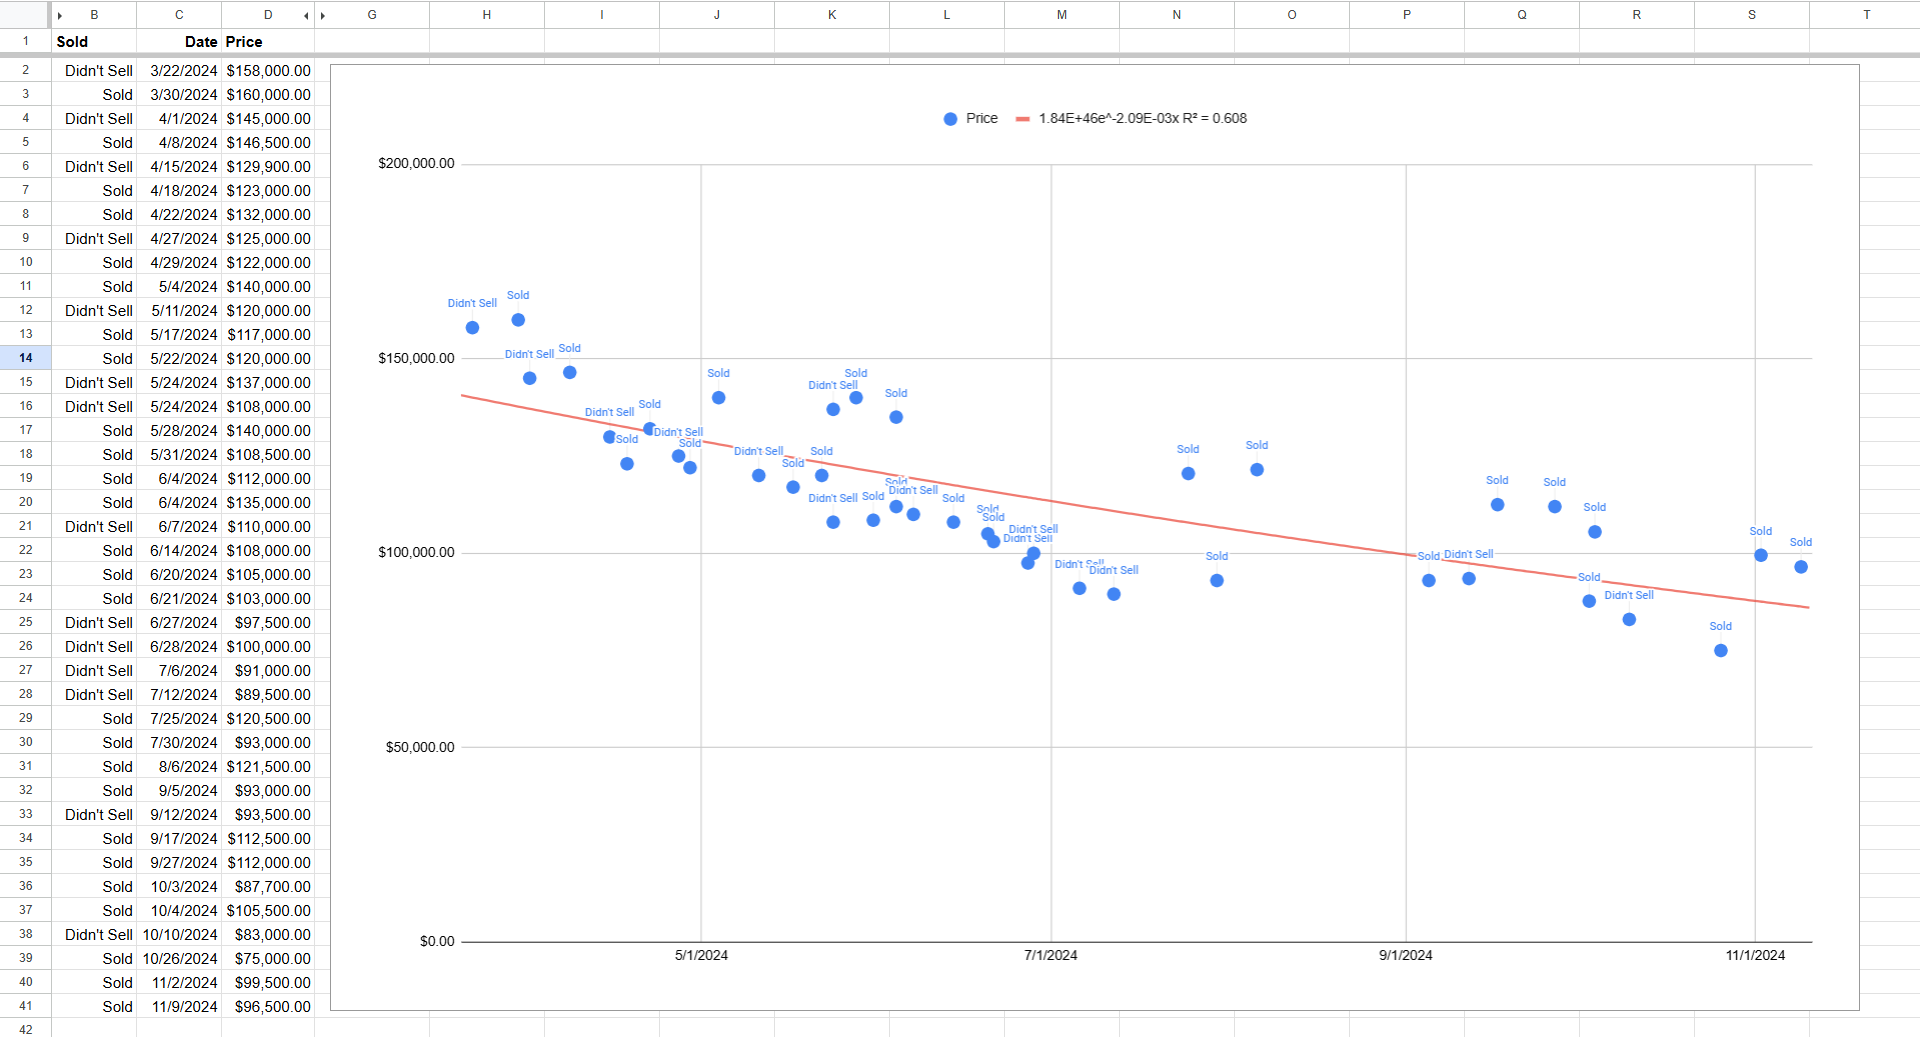Select row 42 header
This screenshot has height=1037, width=1920.
click(x=26, y=1029)
